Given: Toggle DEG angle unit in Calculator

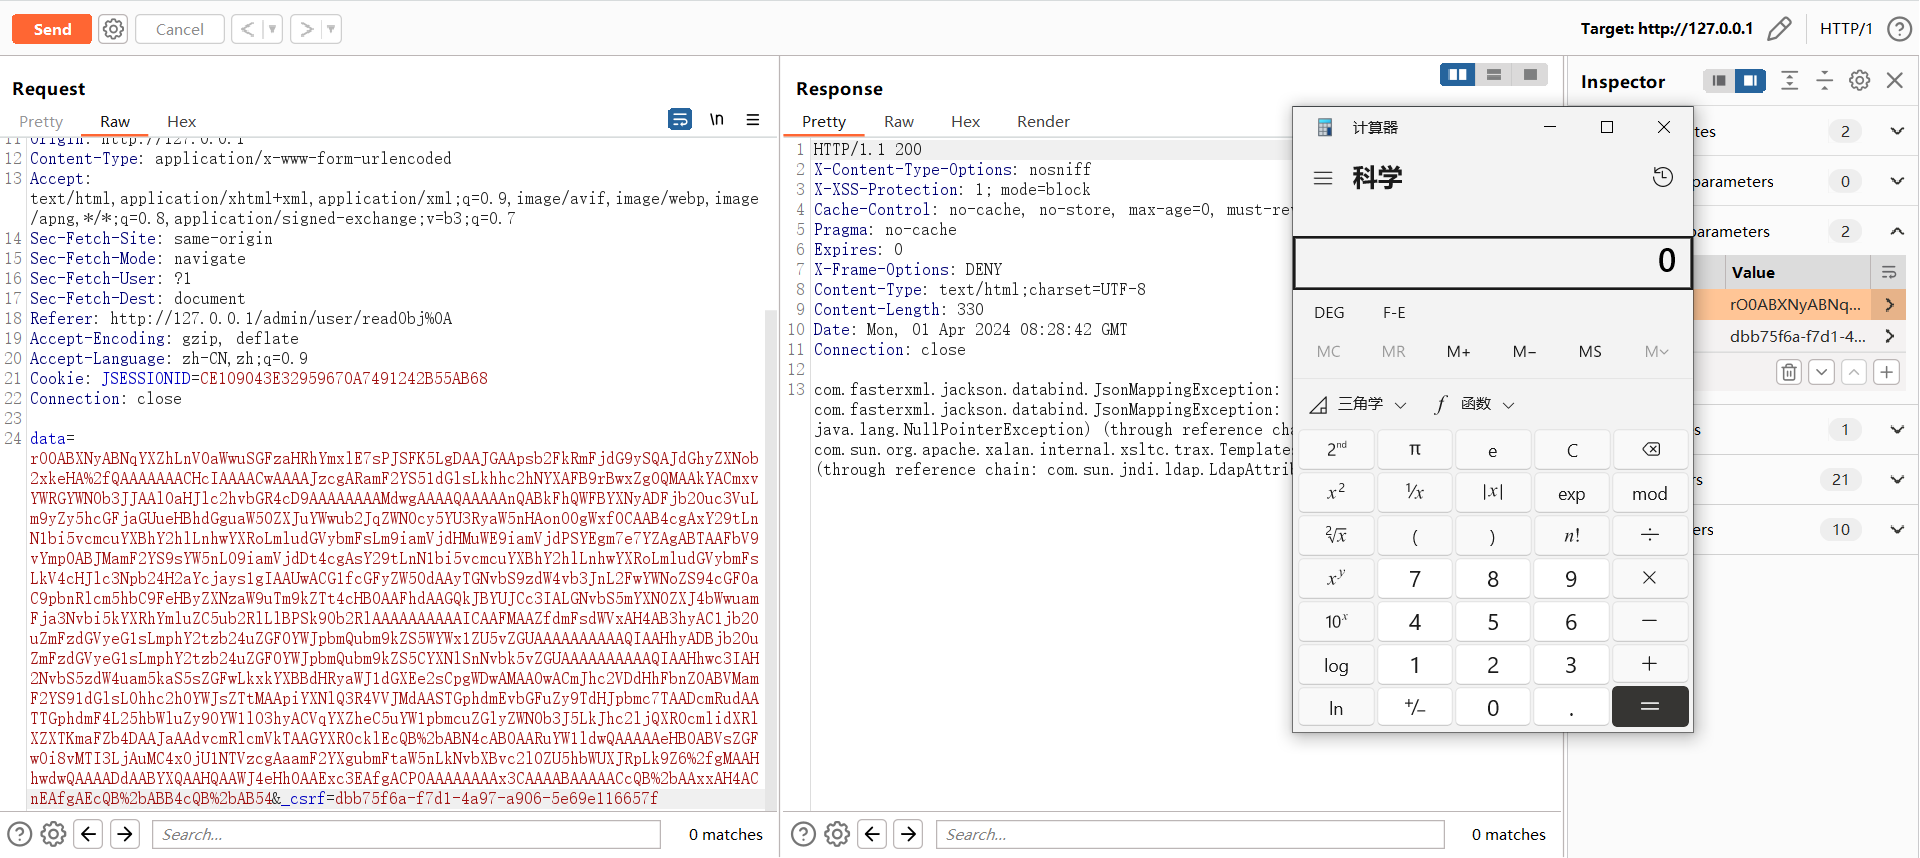Looking at the screenshot, I should pyautogui.click(x=1329, y=312).
